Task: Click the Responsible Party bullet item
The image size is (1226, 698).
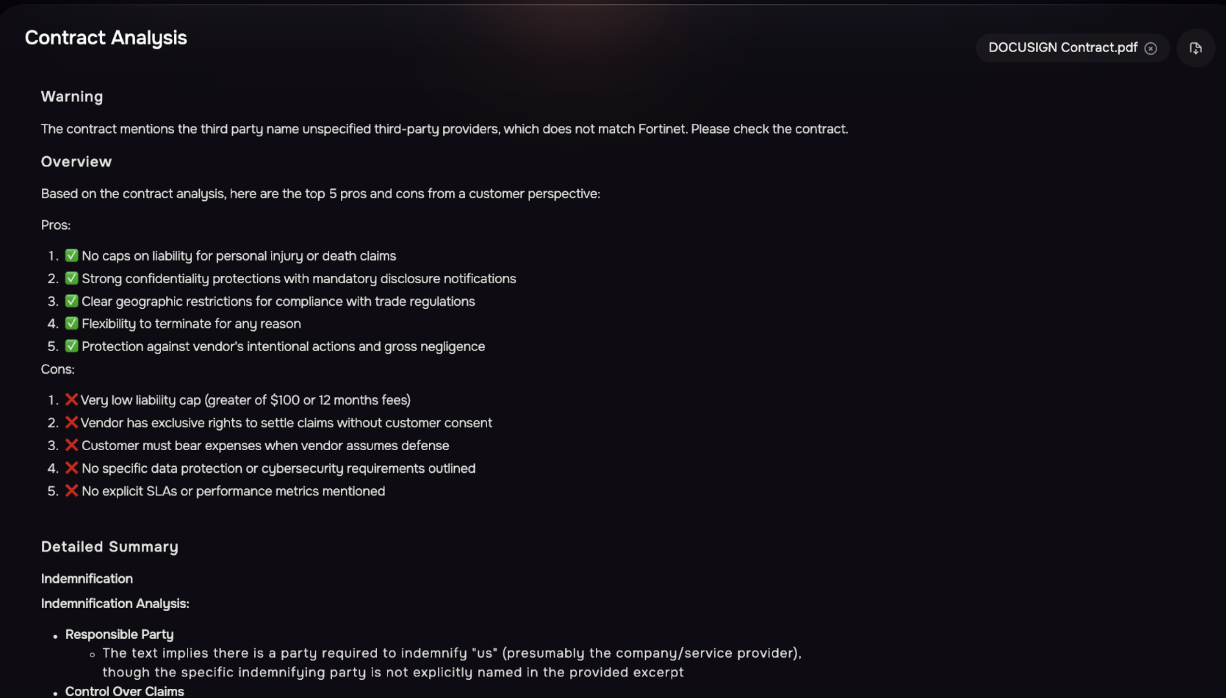Action: pos(119,634)
